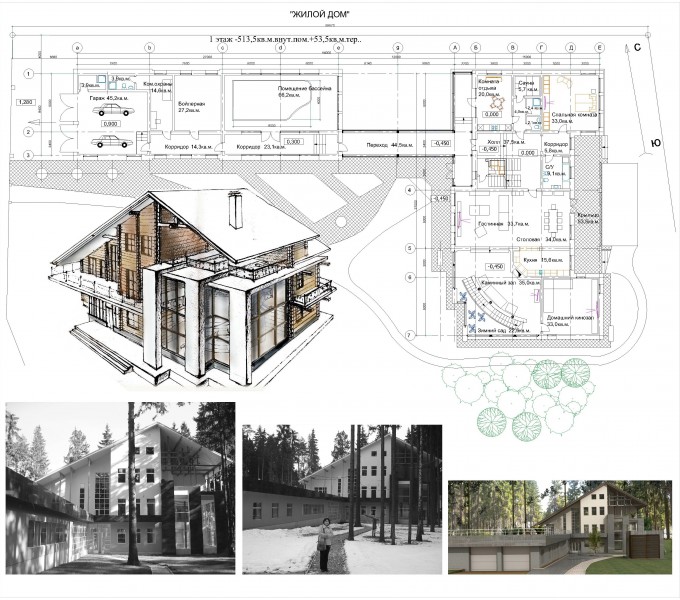680x600 pixels.
Task: Select the "-0,450" level mark in Переход
Action: click(441, 143)
